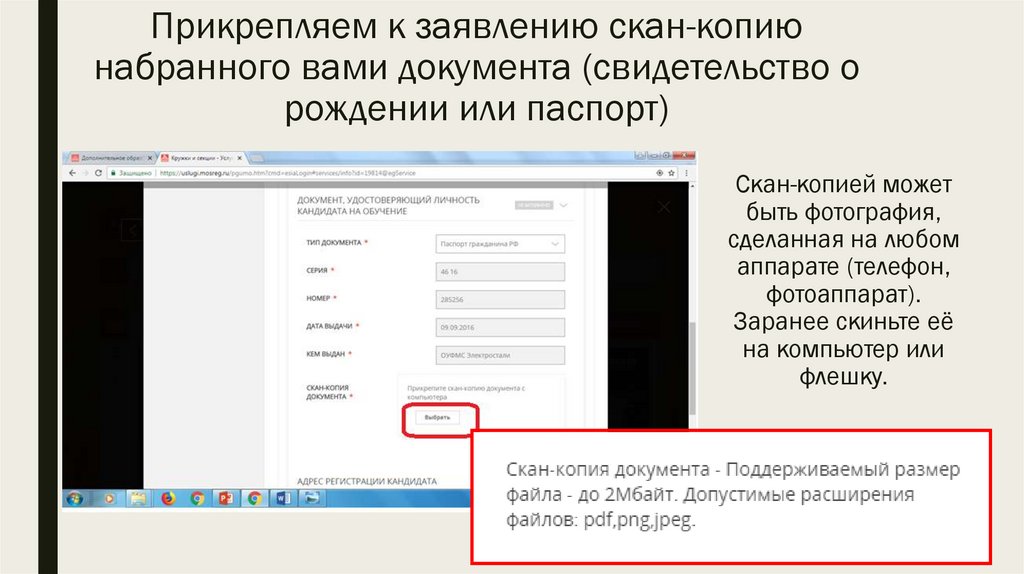Click 'АДРЕС РЕГИСТРАЦИИ КАНДИДАТА' heading

tap(367, 481)
